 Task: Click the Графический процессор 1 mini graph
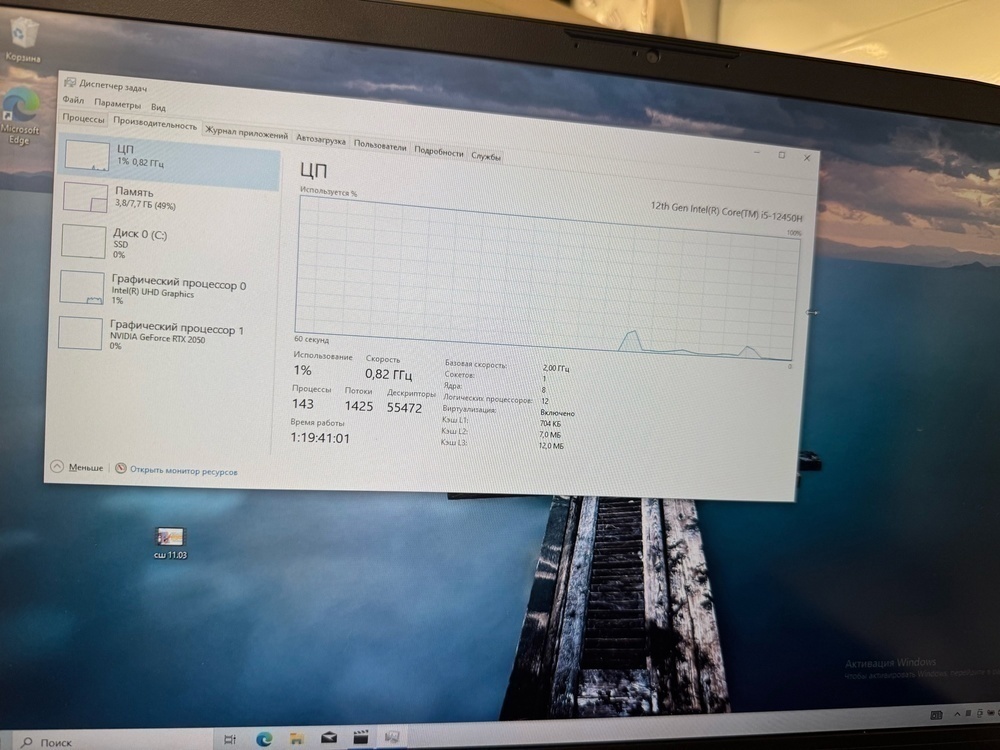coord(80,333)
